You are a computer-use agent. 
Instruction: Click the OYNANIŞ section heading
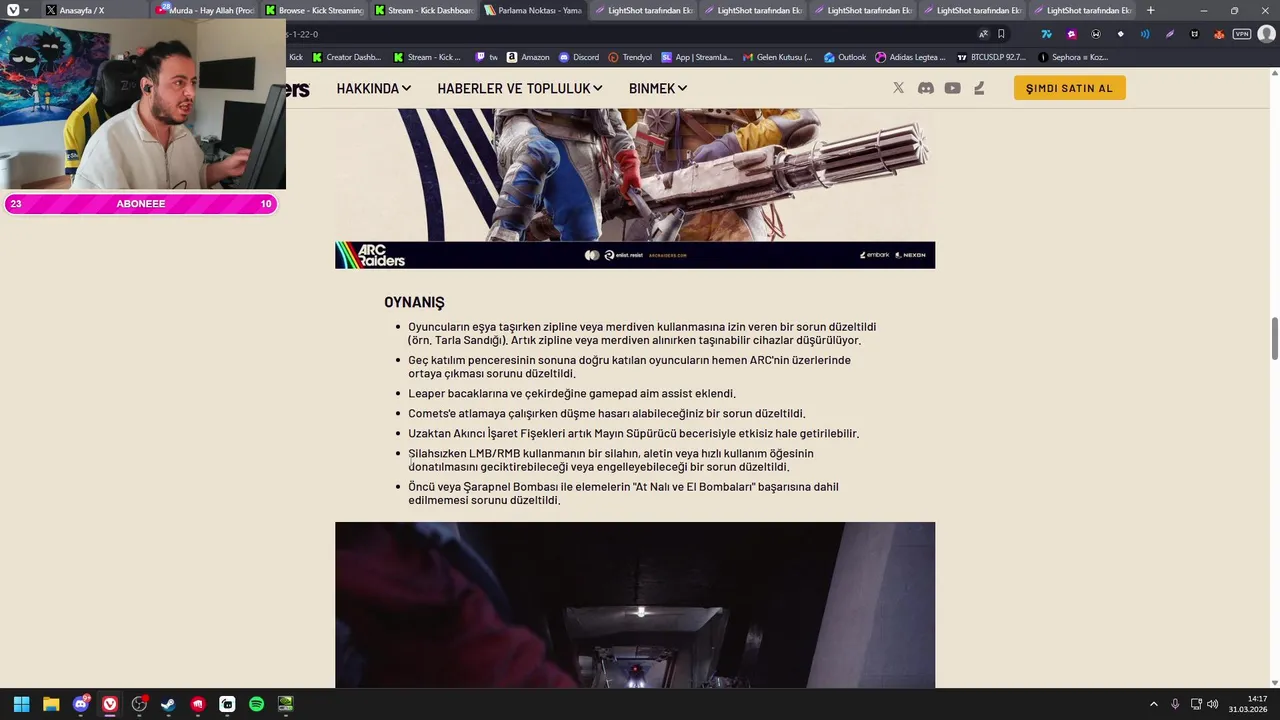tap(414, 302)
